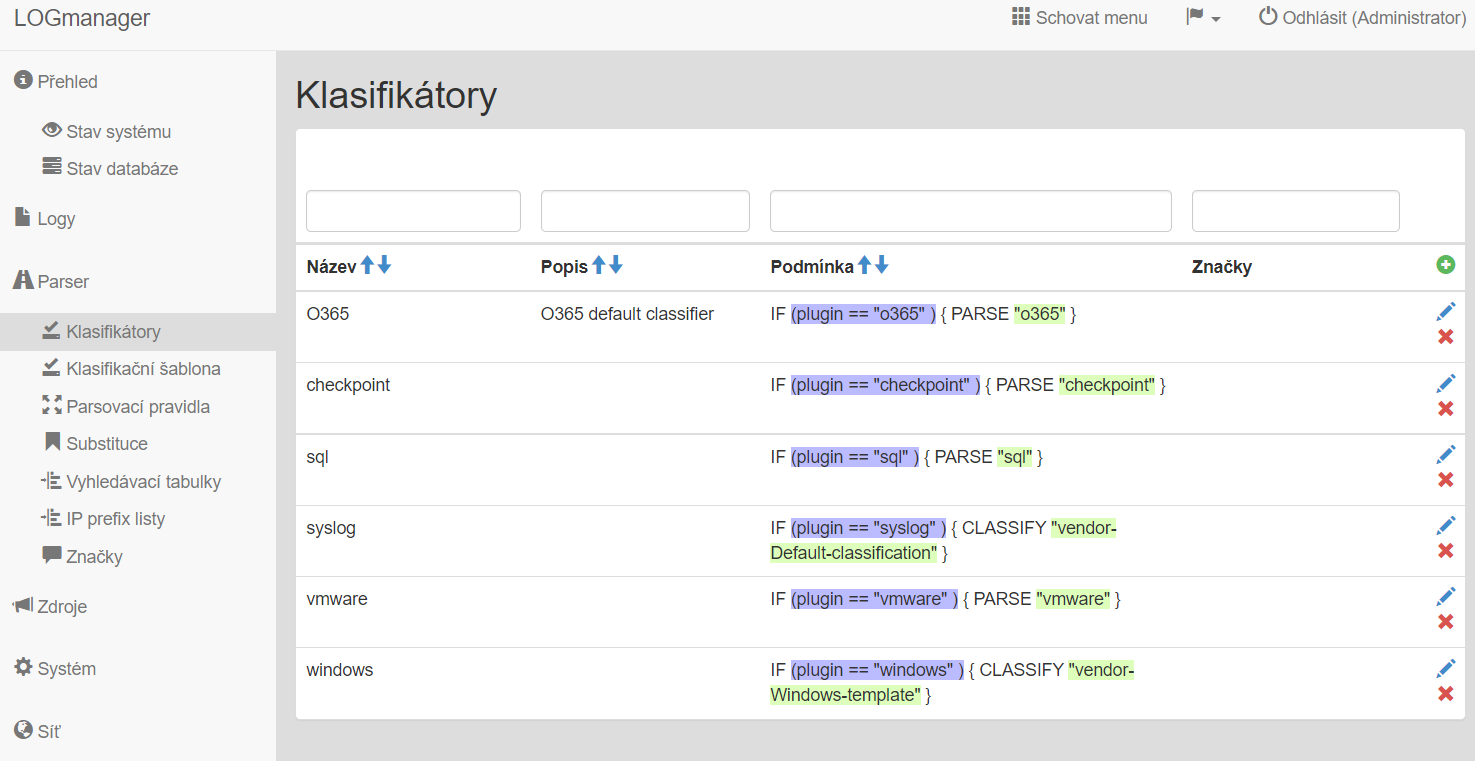
Task: Select the windows name cell
Action: coord(340,670)
